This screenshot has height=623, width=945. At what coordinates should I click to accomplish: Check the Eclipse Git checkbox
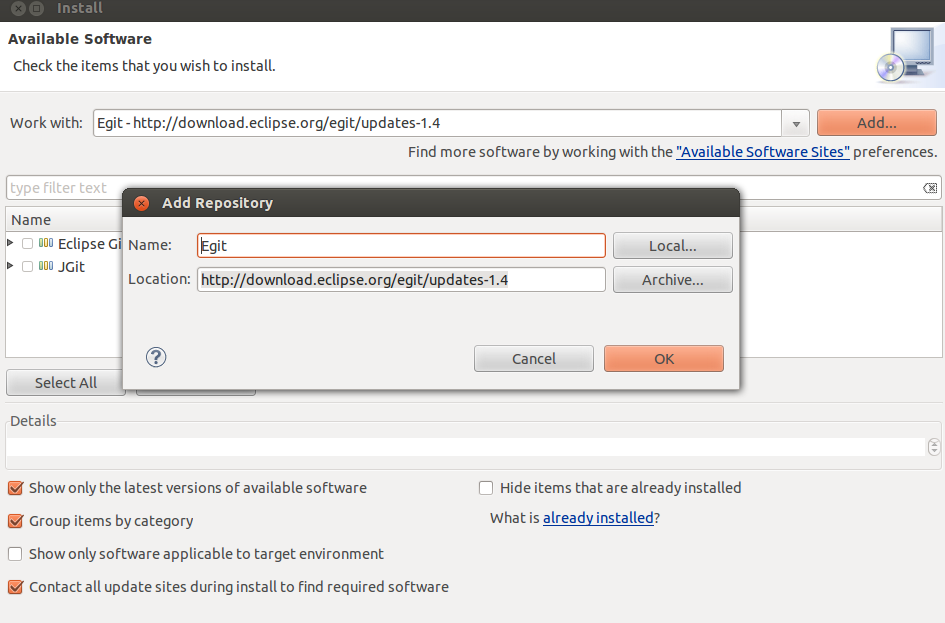[x=27, y=243]
